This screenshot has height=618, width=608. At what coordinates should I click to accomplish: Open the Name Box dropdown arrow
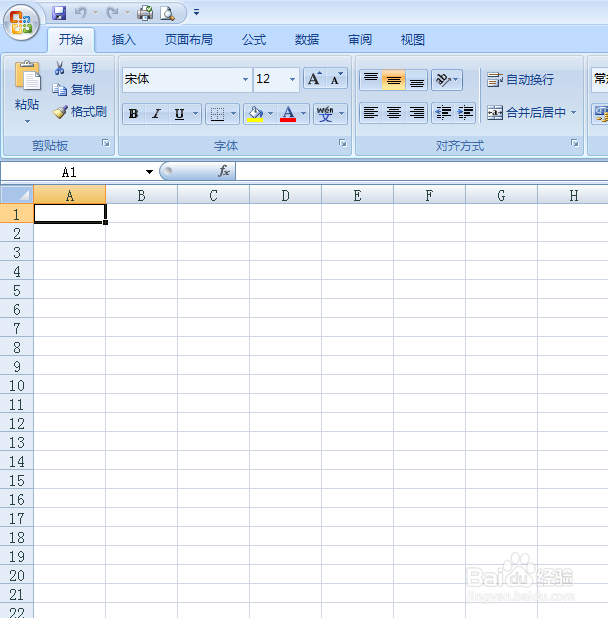point(149,172)
